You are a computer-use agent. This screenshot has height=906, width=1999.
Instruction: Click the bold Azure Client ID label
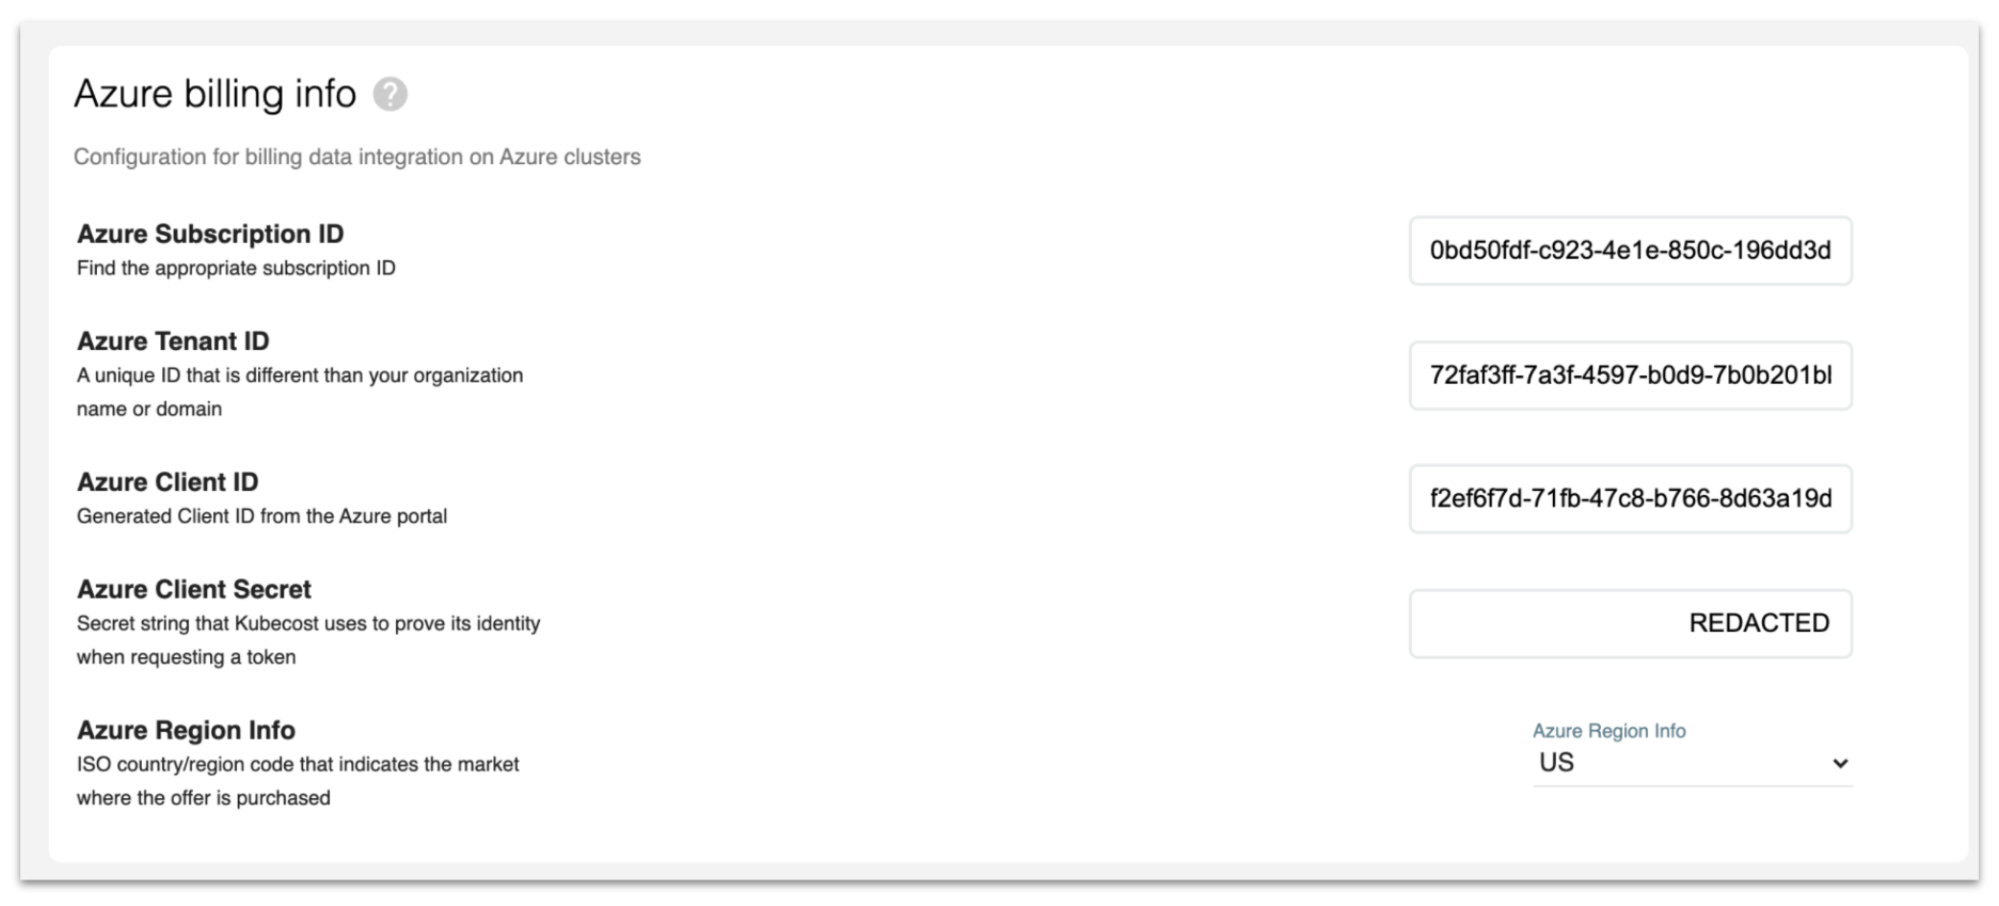click(x=167, y=482)
